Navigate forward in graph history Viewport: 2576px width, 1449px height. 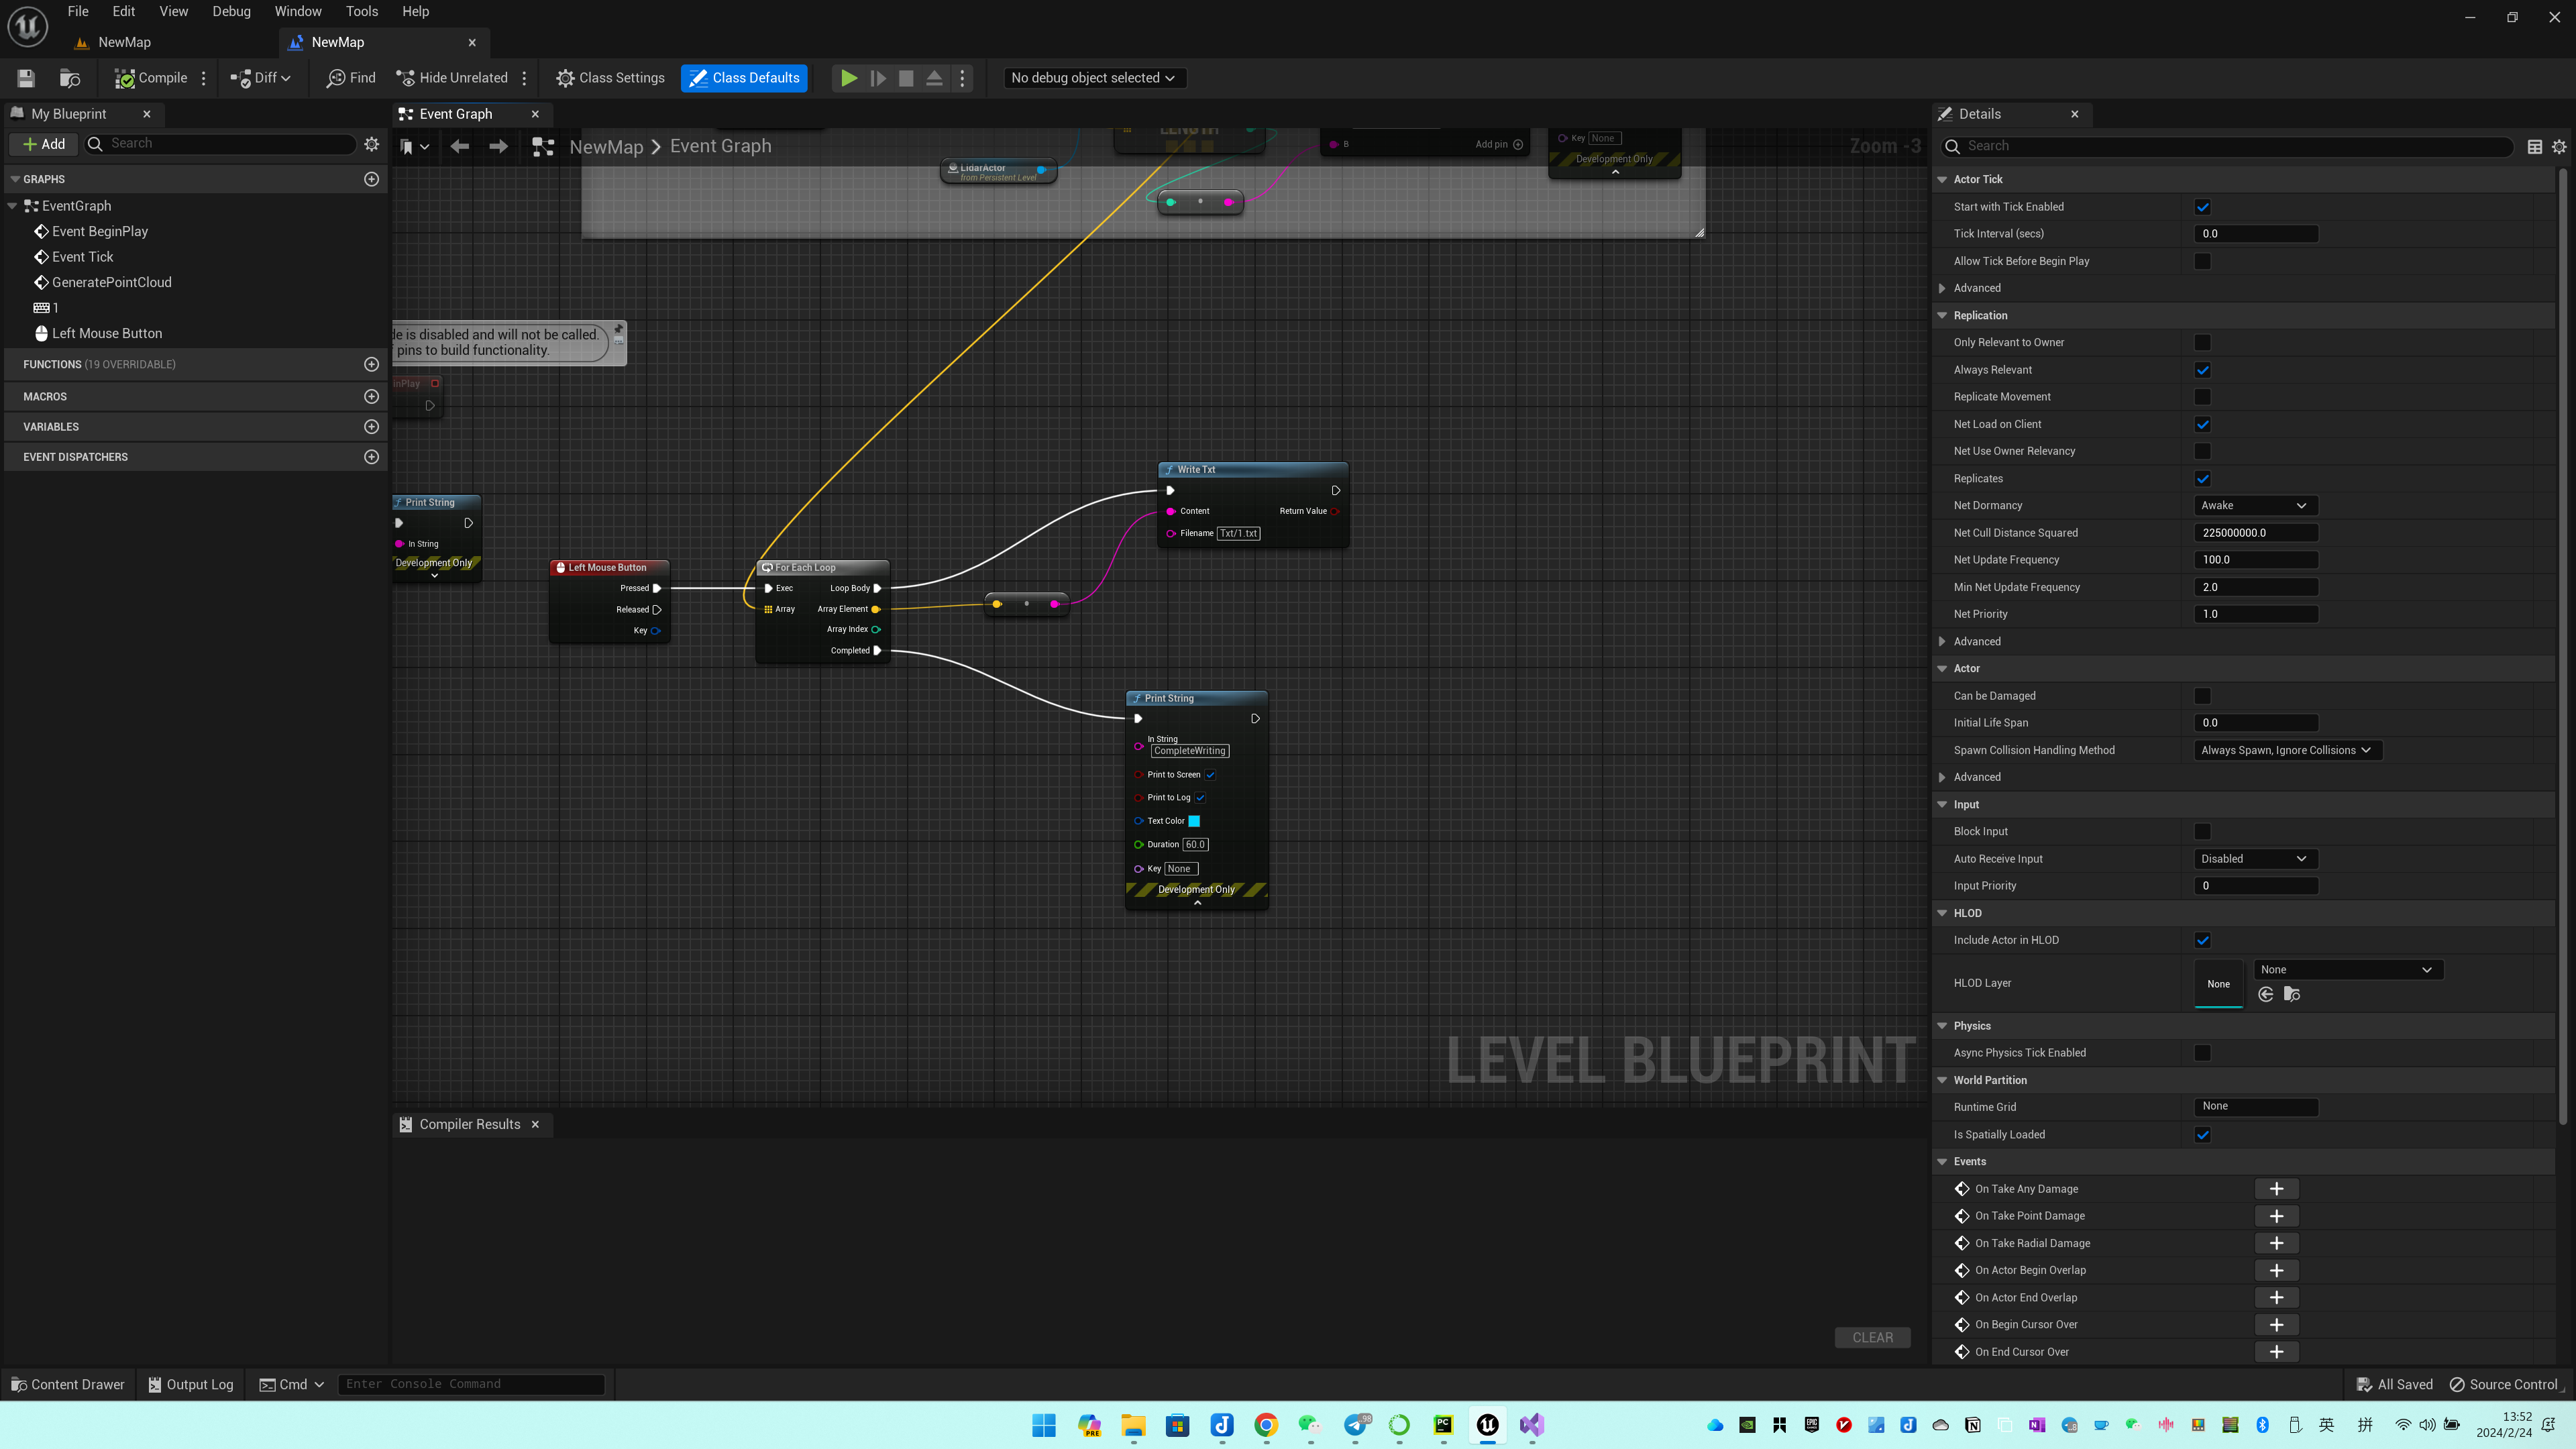coord(498,146)
